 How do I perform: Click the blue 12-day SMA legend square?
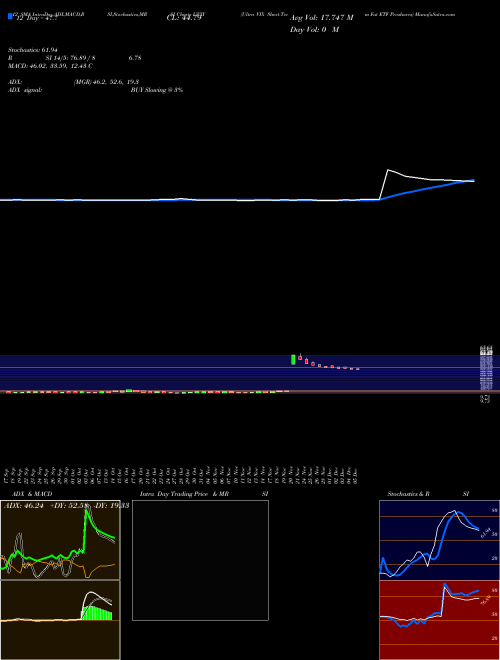pos(10,16)
